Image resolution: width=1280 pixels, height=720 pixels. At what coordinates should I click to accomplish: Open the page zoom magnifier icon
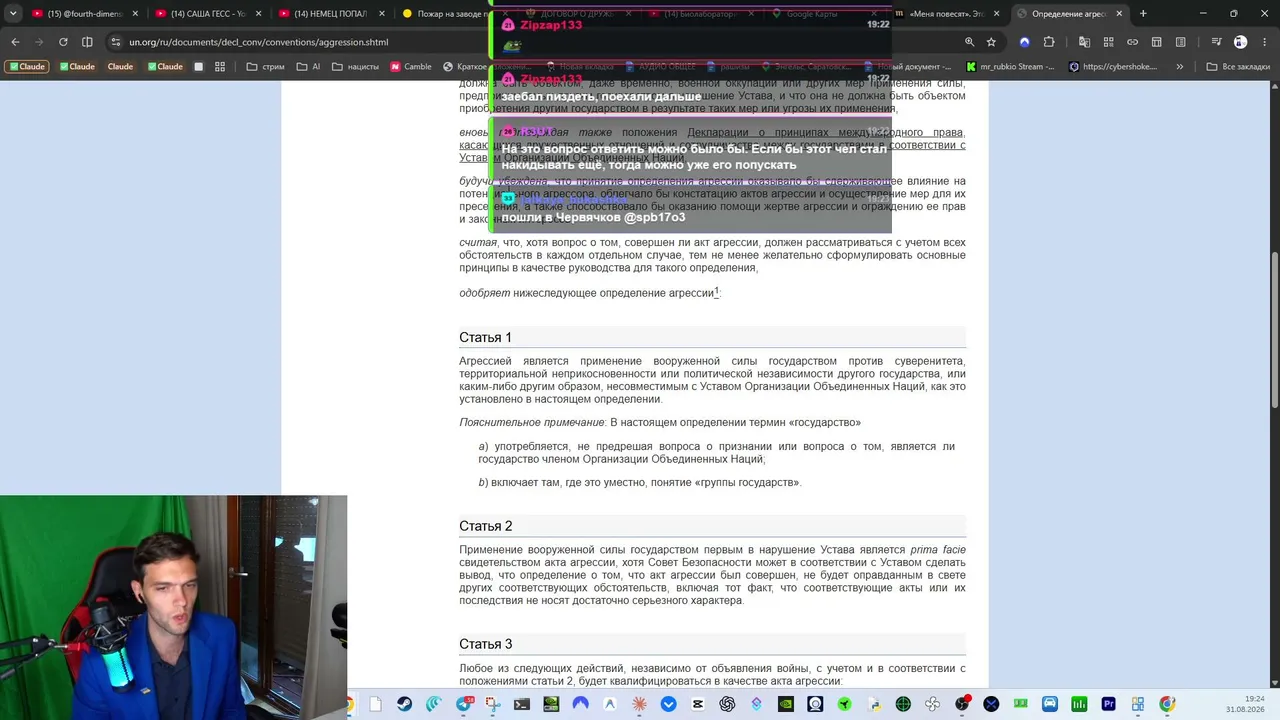[969, 42]
